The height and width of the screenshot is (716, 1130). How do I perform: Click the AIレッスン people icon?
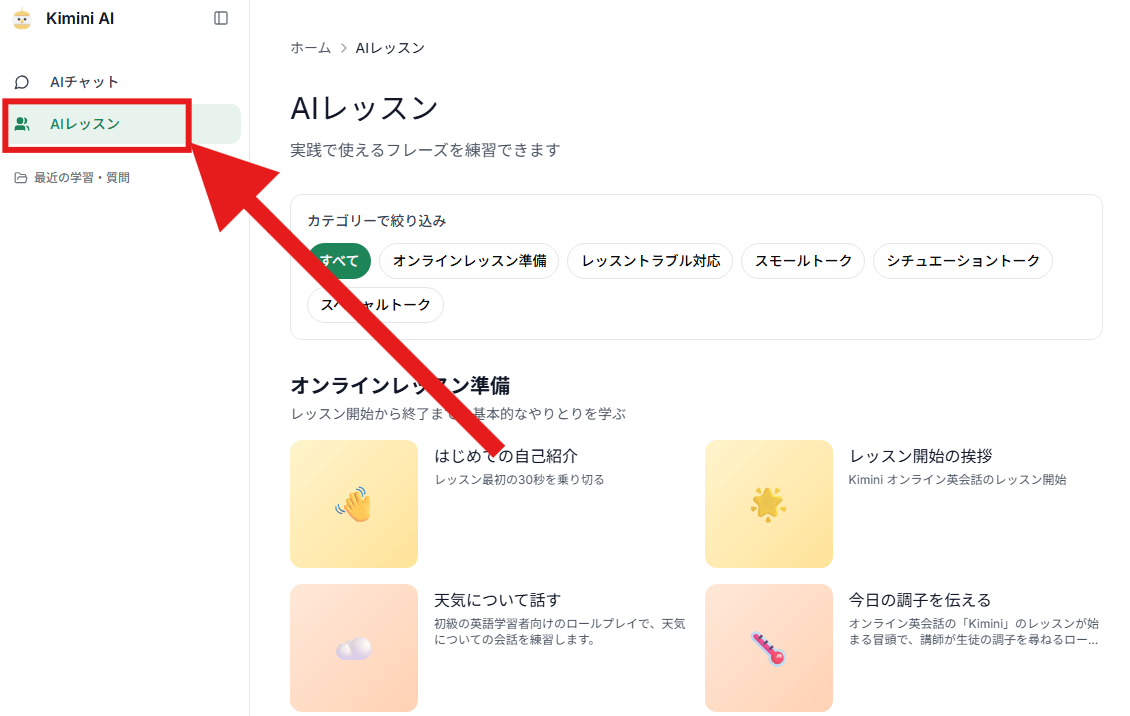(22, 124)
